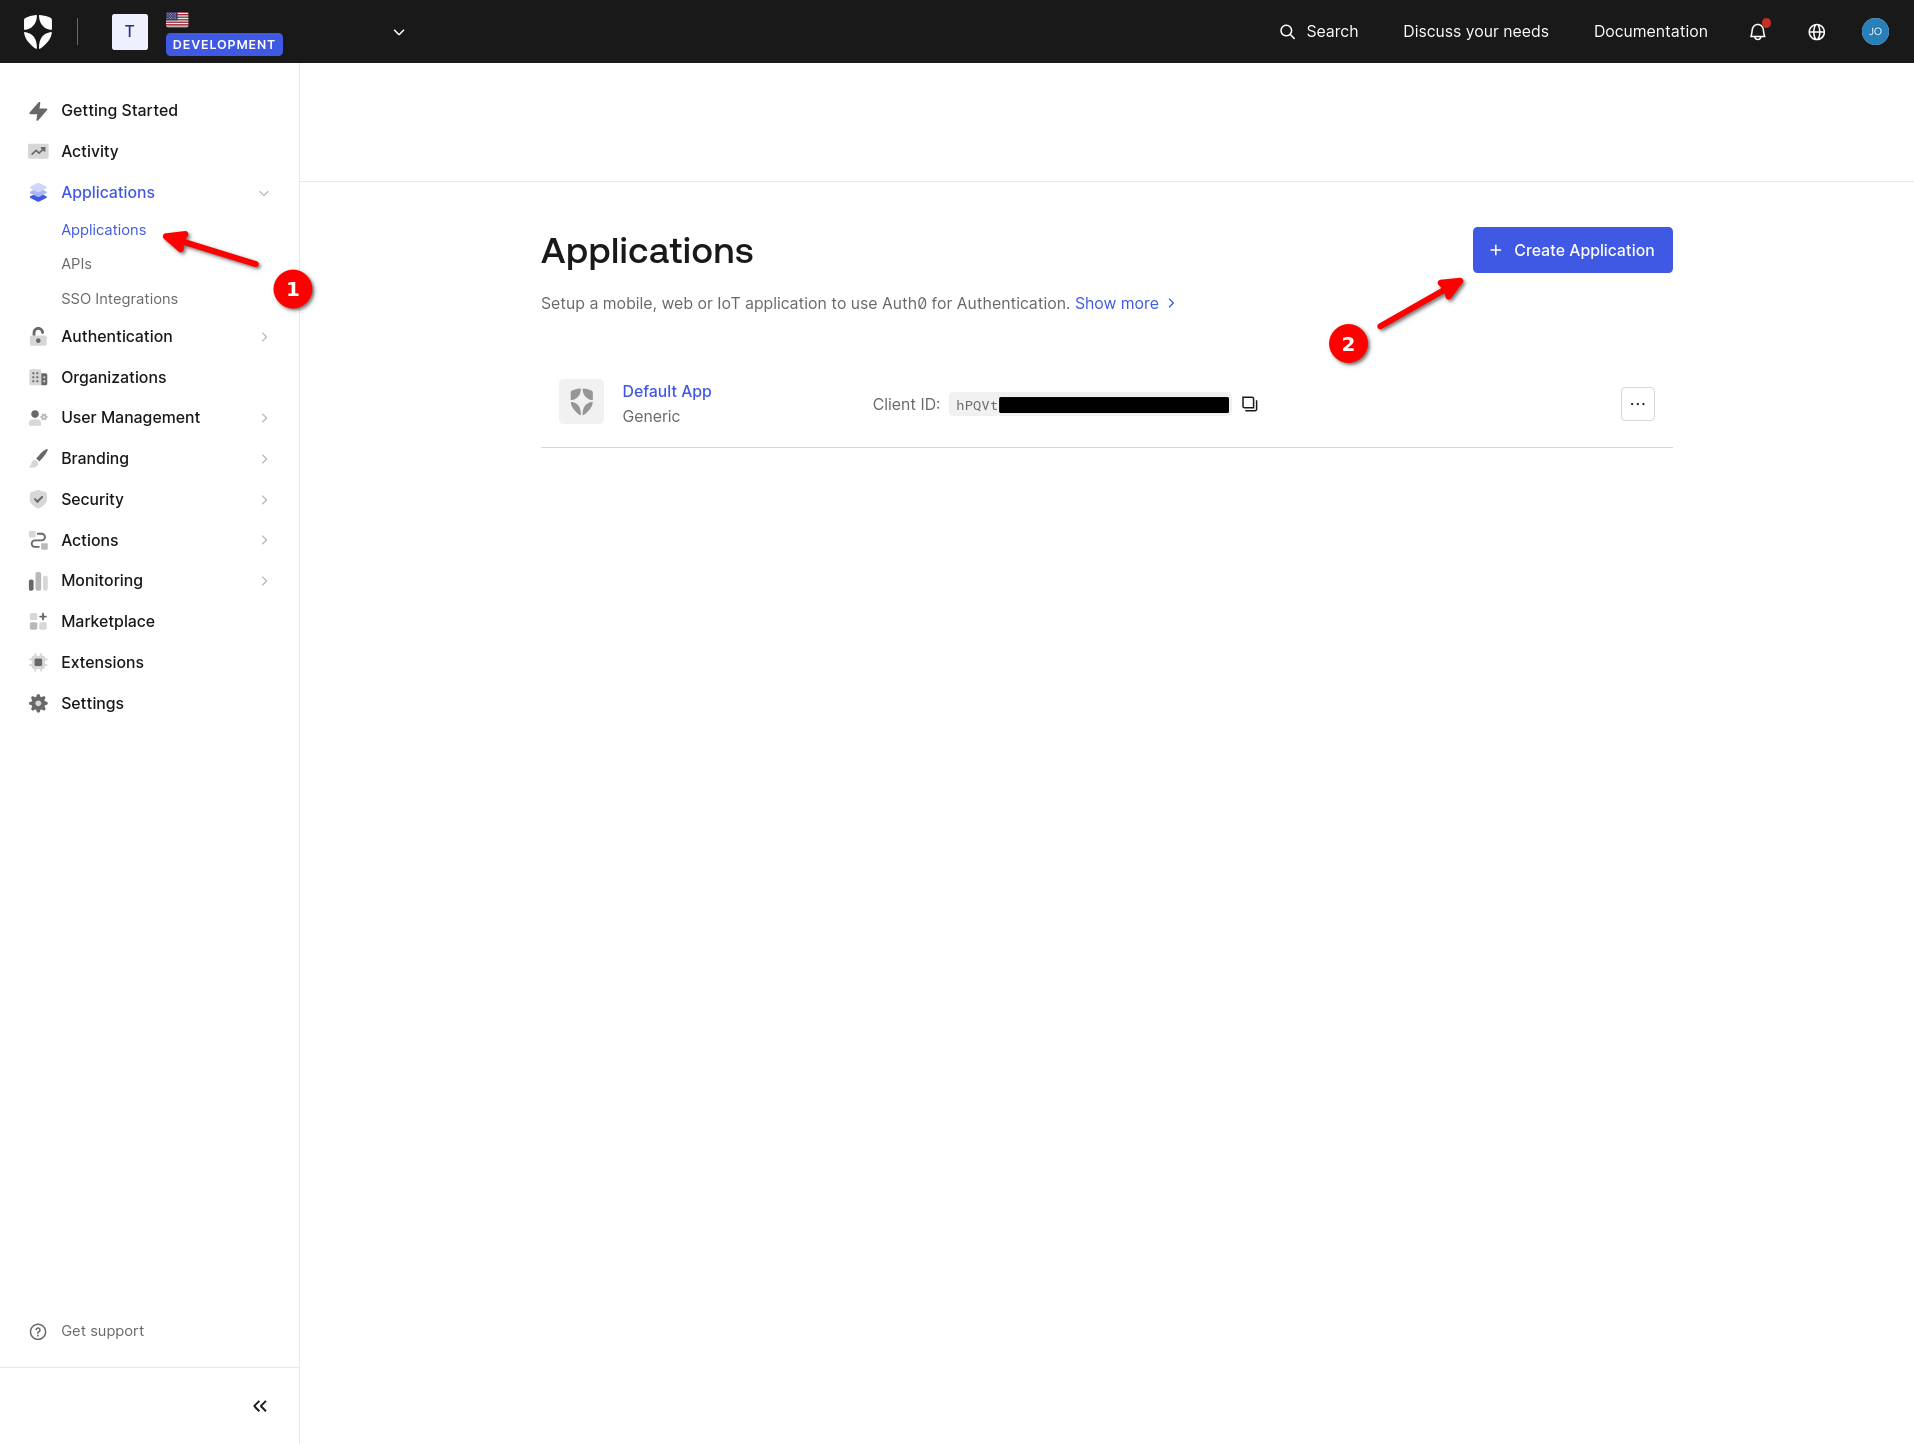Collapse the sidebar with the double-chevron
Screen dimensions: 1914x1444
pyautogui.click(x=259, y=1405)
